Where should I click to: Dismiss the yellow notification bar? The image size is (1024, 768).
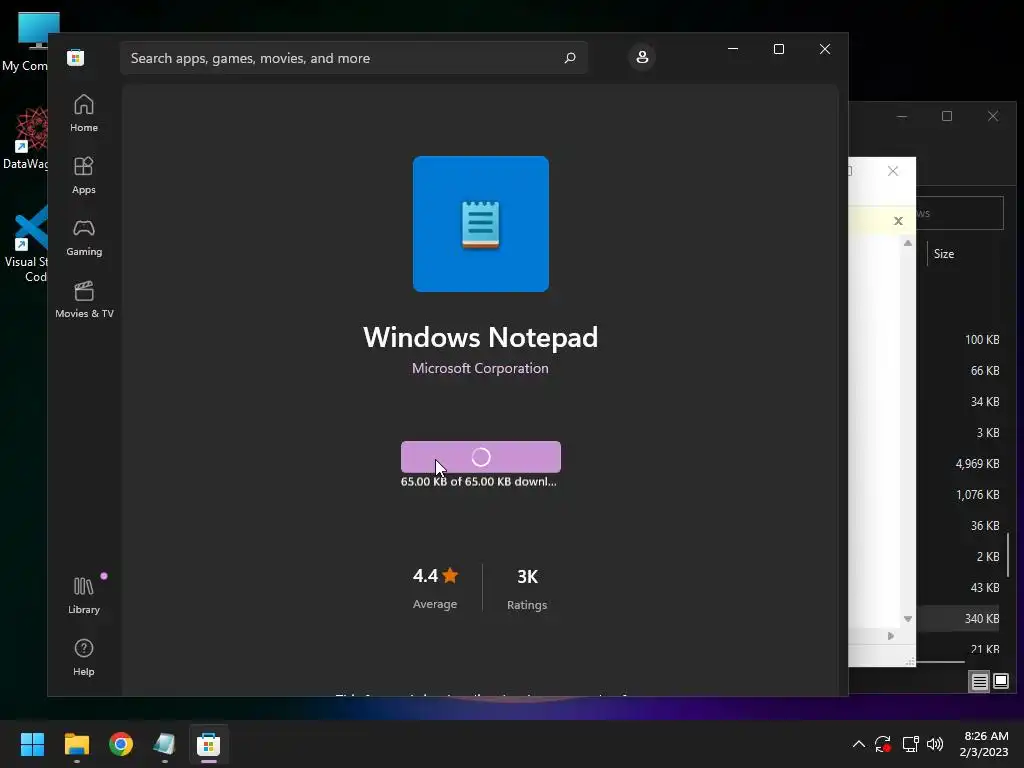coord(898,221)
